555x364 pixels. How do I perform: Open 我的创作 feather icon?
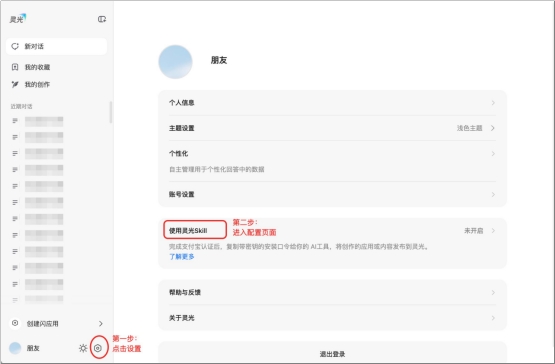click(x=15, y=84)
